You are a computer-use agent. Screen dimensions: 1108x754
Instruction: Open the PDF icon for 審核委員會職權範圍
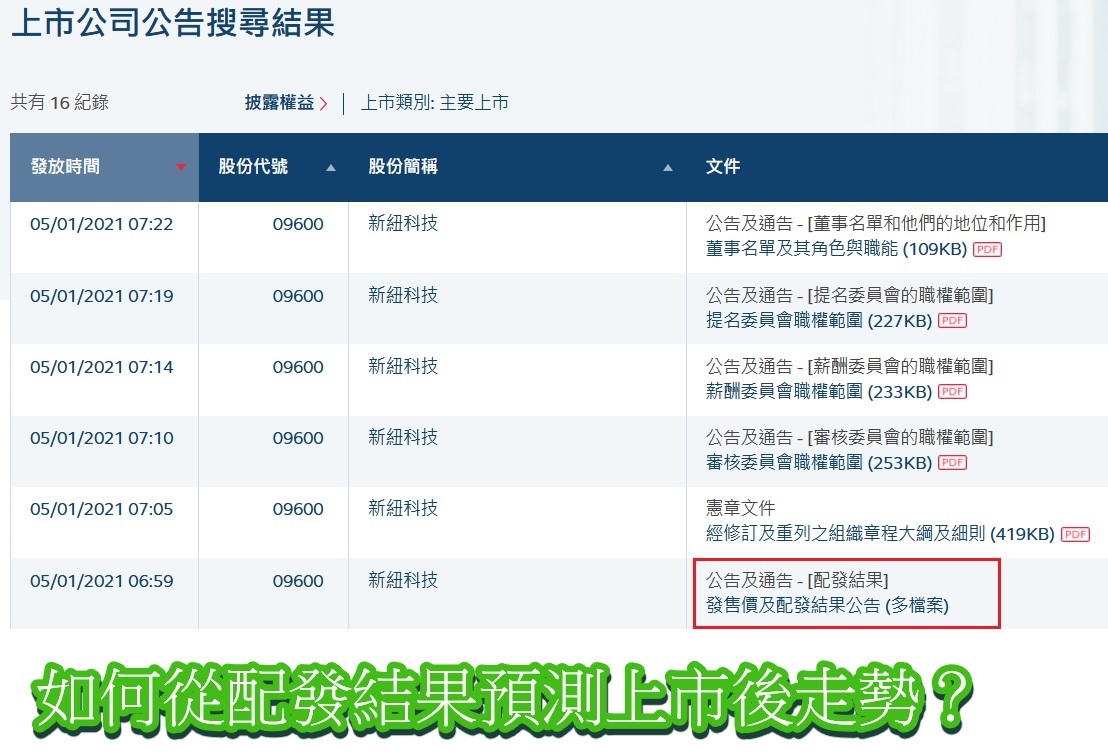[953, 463]
